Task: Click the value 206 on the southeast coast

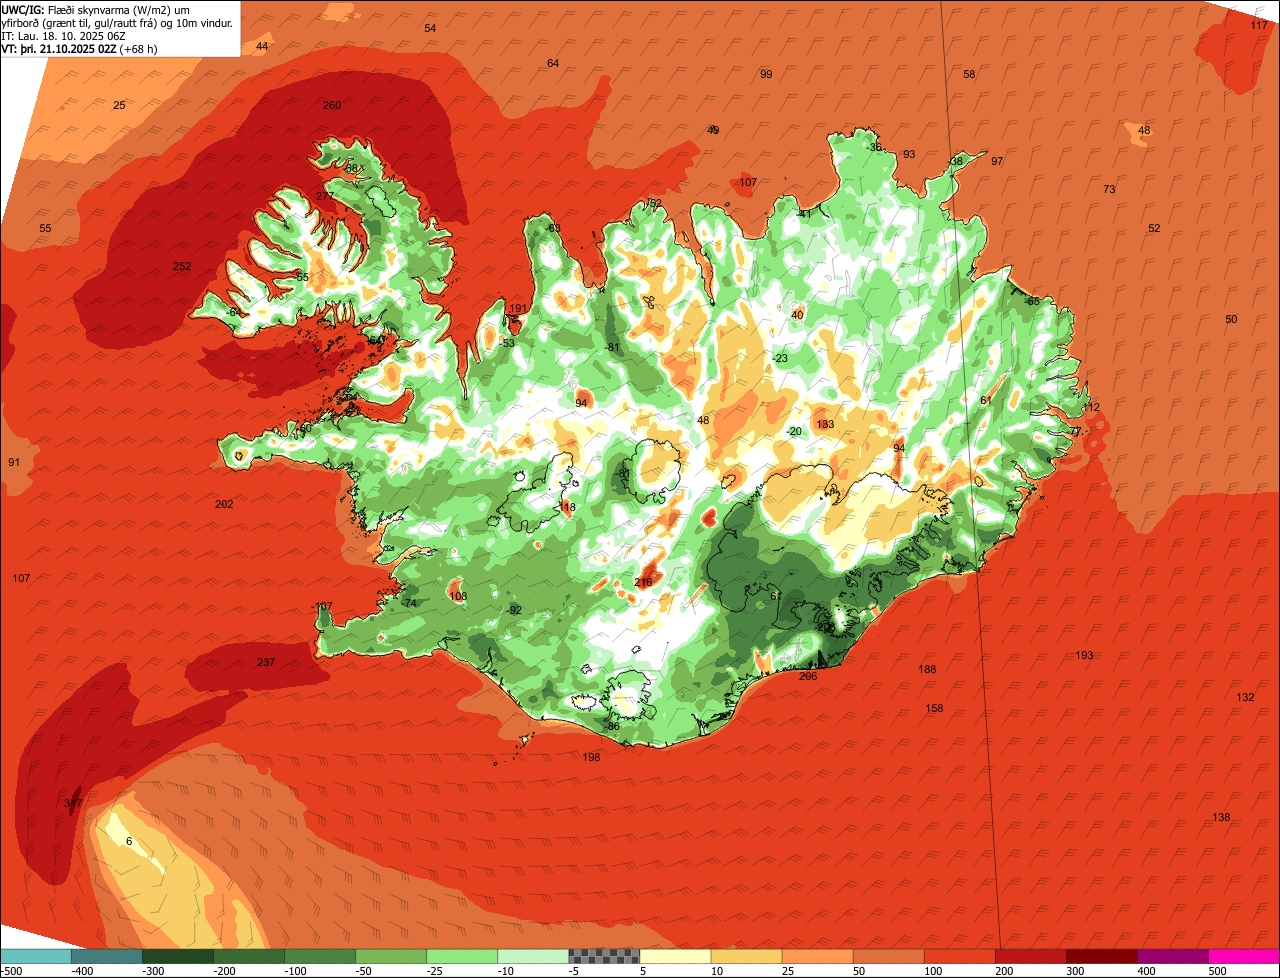Action: coord(808,676)
